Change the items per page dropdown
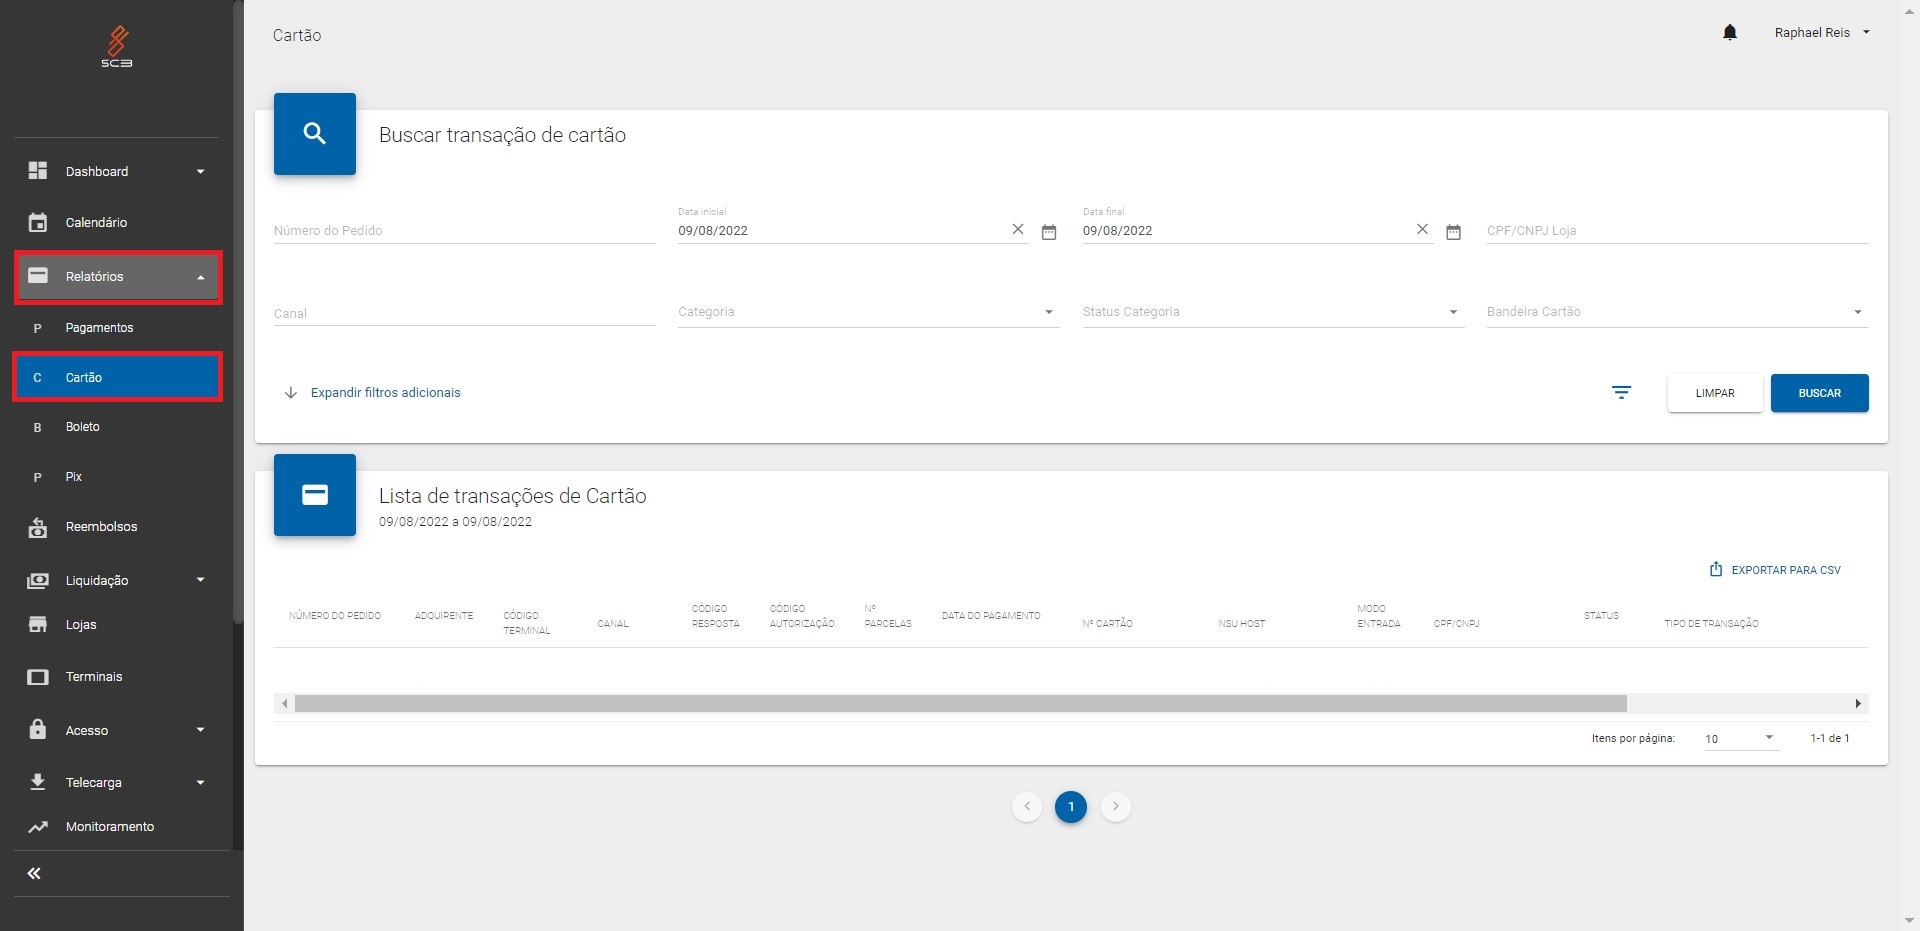Image resolution: width=1920 pixels, height=931 pixels. (x=1740, y=738)
